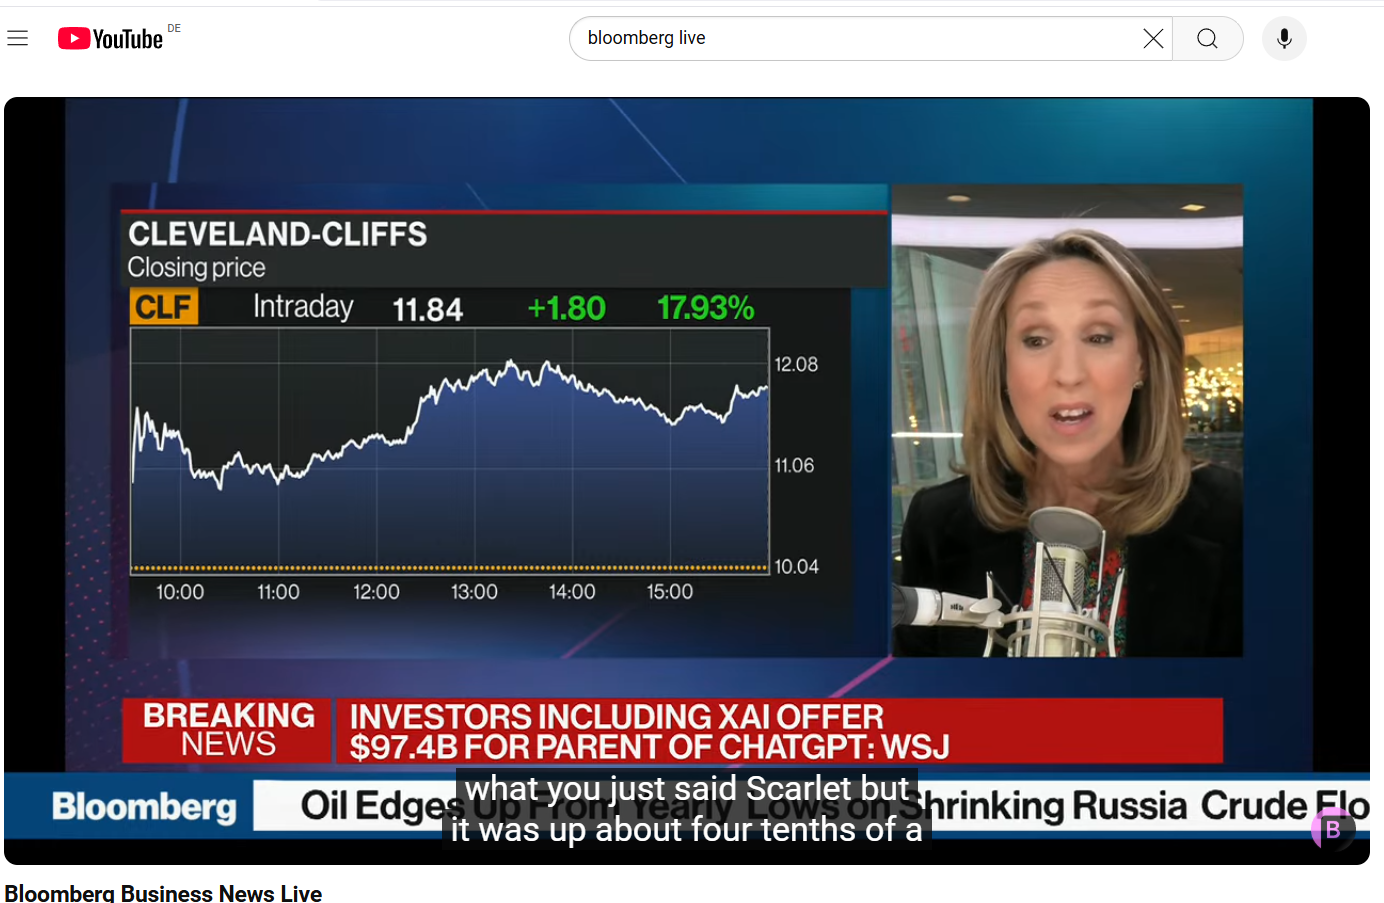Click the Cleveland-Cliffs intraday price chart
The height and width of the screenshot is (903, 1384).
click(x=450, y=450)
